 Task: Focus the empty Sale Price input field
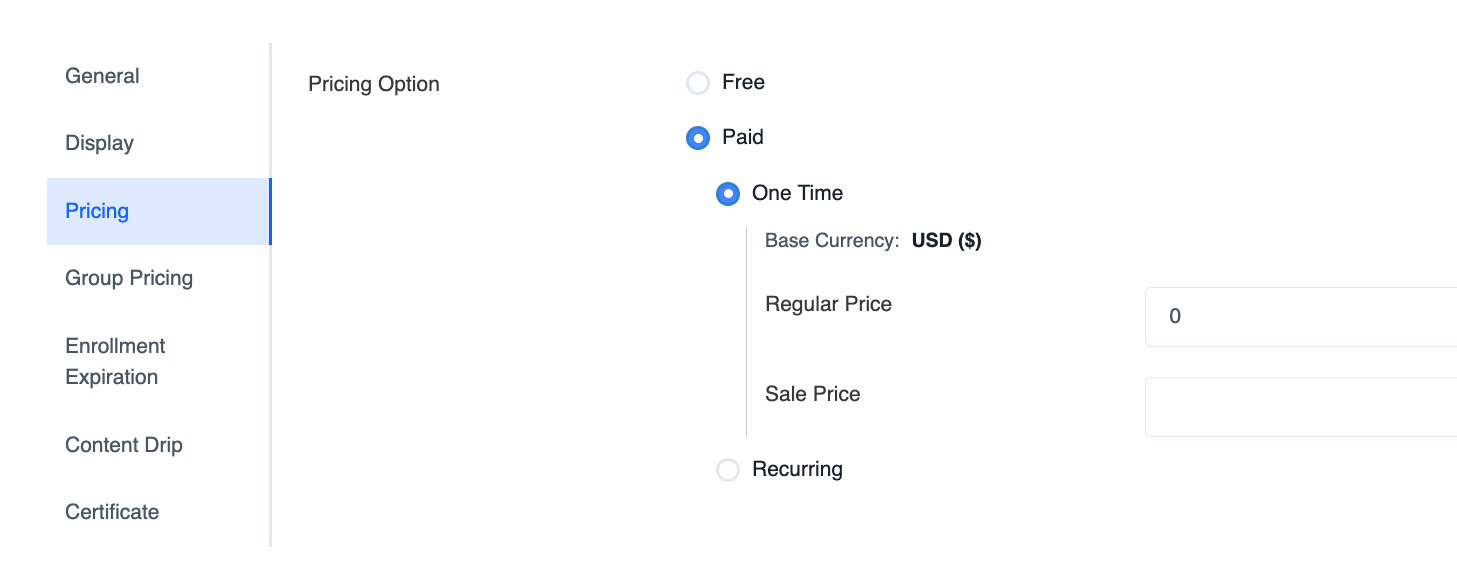click(1300, 407)
